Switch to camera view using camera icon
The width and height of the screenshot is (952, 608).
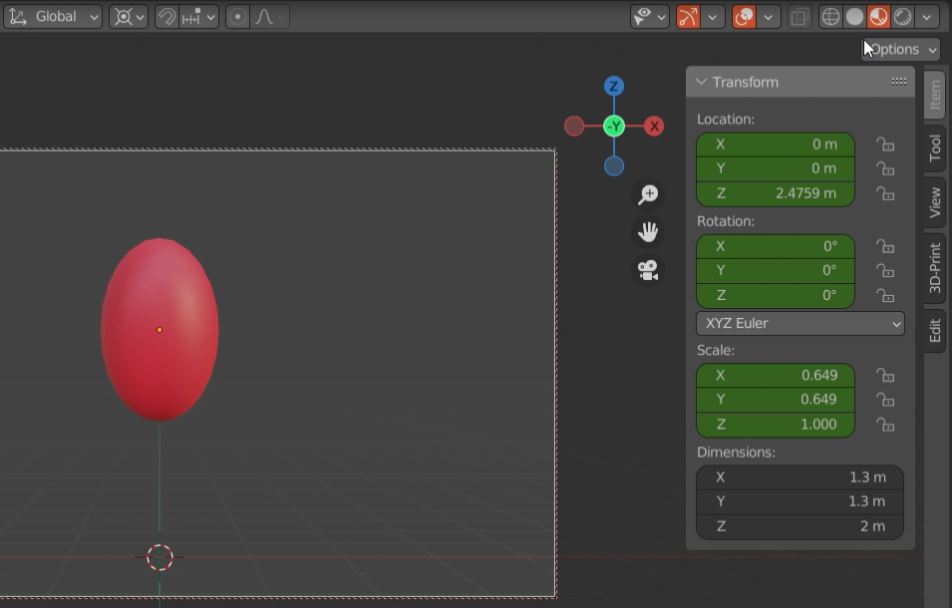647,269
